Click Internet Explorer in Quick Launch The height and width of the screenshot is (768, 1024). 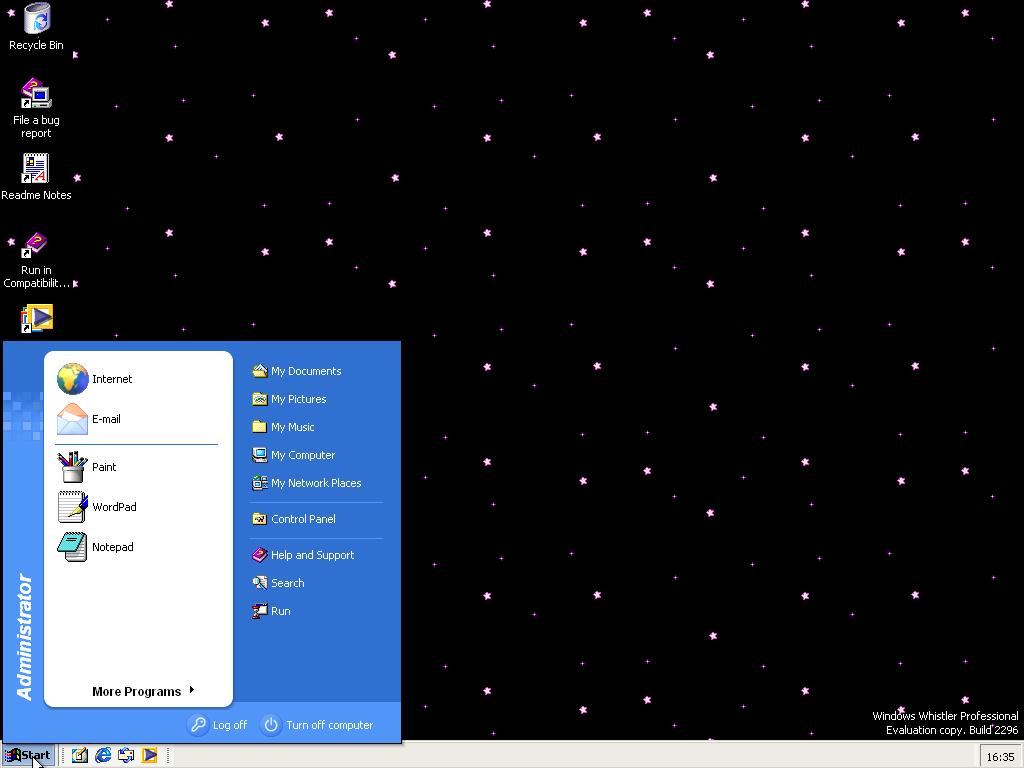(x=103, y=755)
